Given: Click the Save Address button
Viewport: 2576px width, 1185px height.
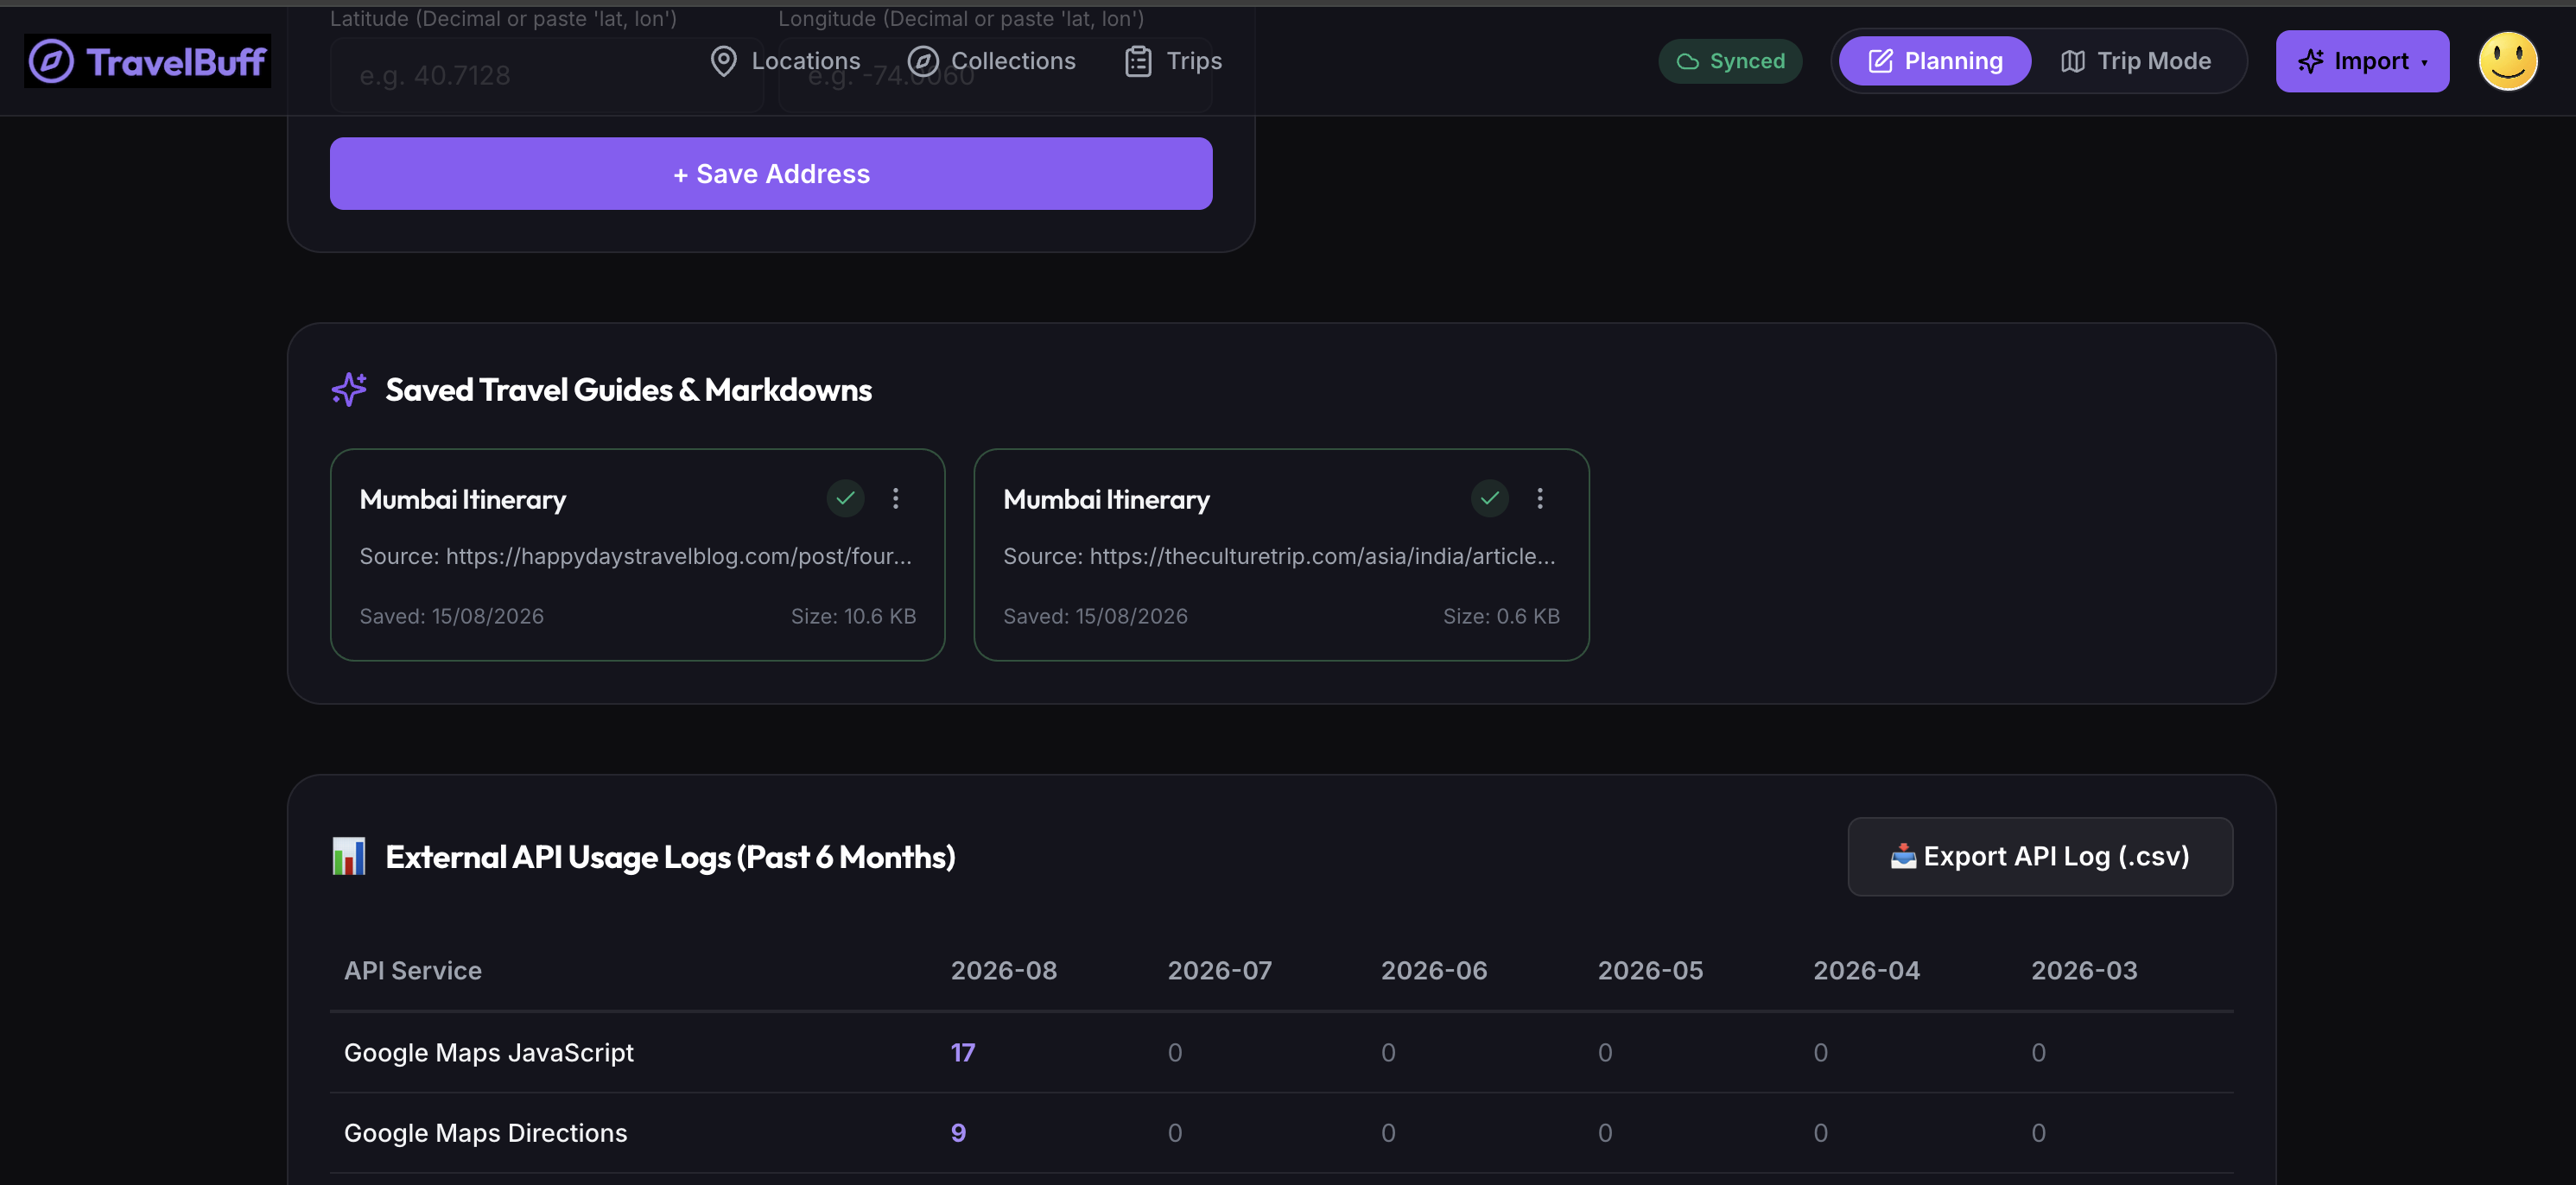Looking at the screenshot, I should coord(771,174).
